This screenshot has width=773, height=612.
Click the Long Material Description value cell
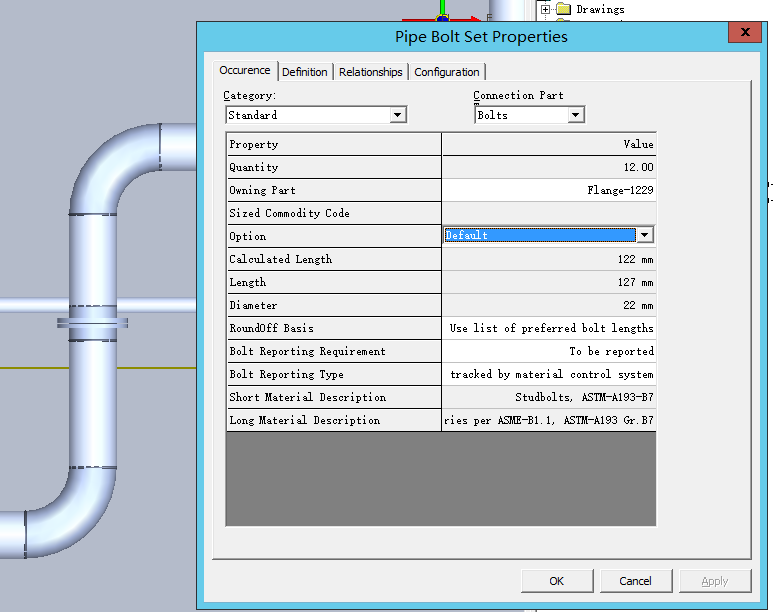549,420
